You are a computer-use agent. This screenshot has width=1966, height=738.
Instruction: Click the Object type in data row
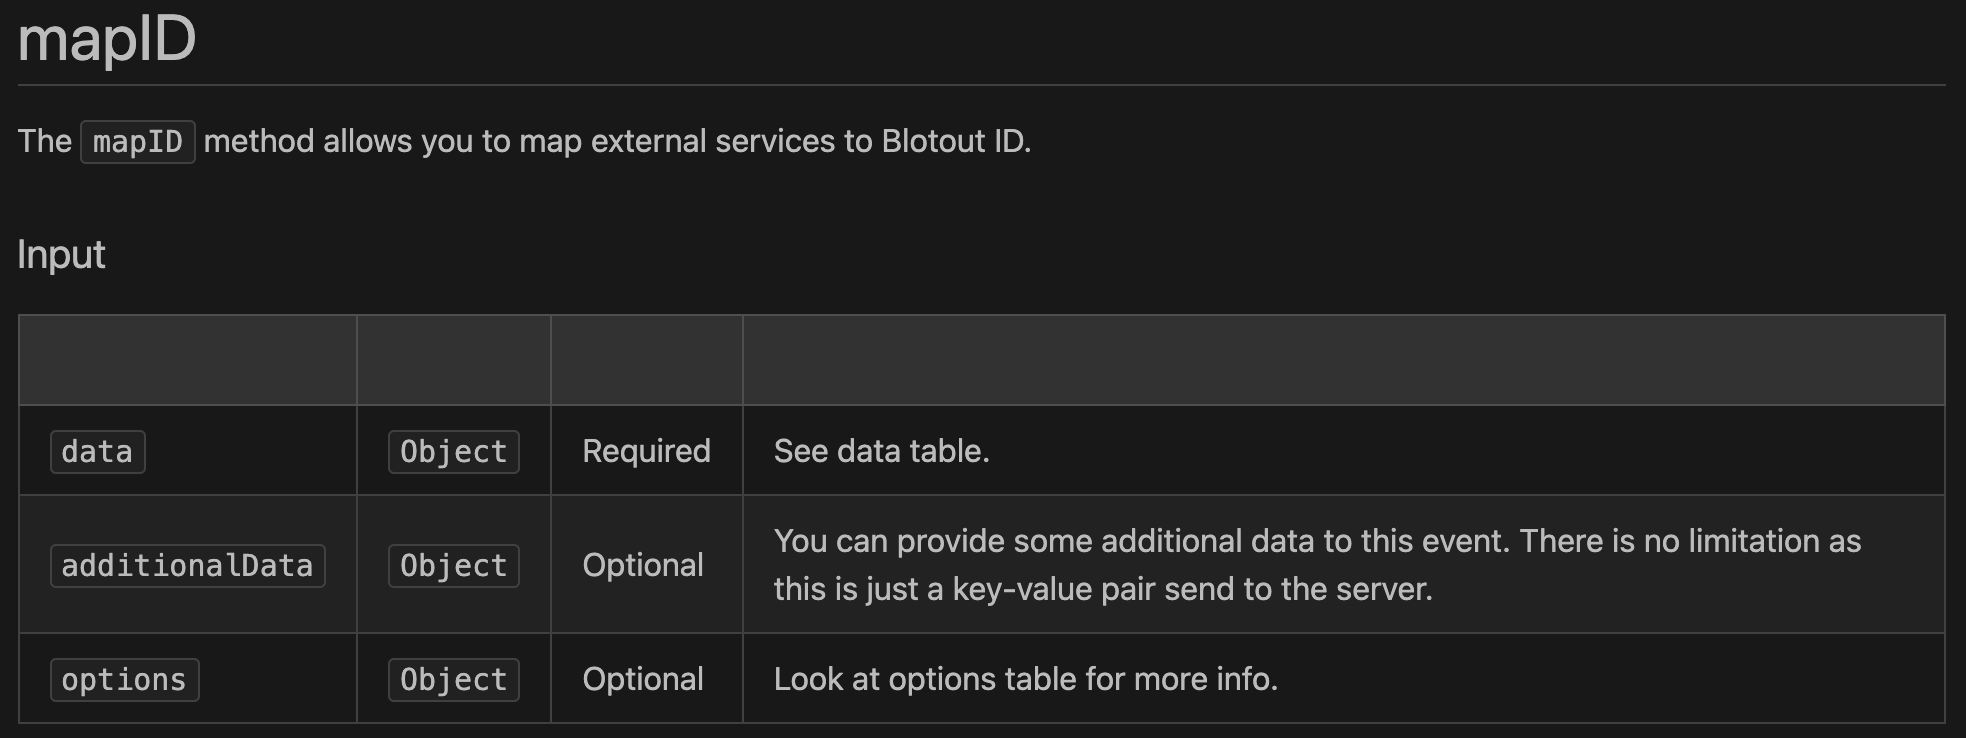454,452
